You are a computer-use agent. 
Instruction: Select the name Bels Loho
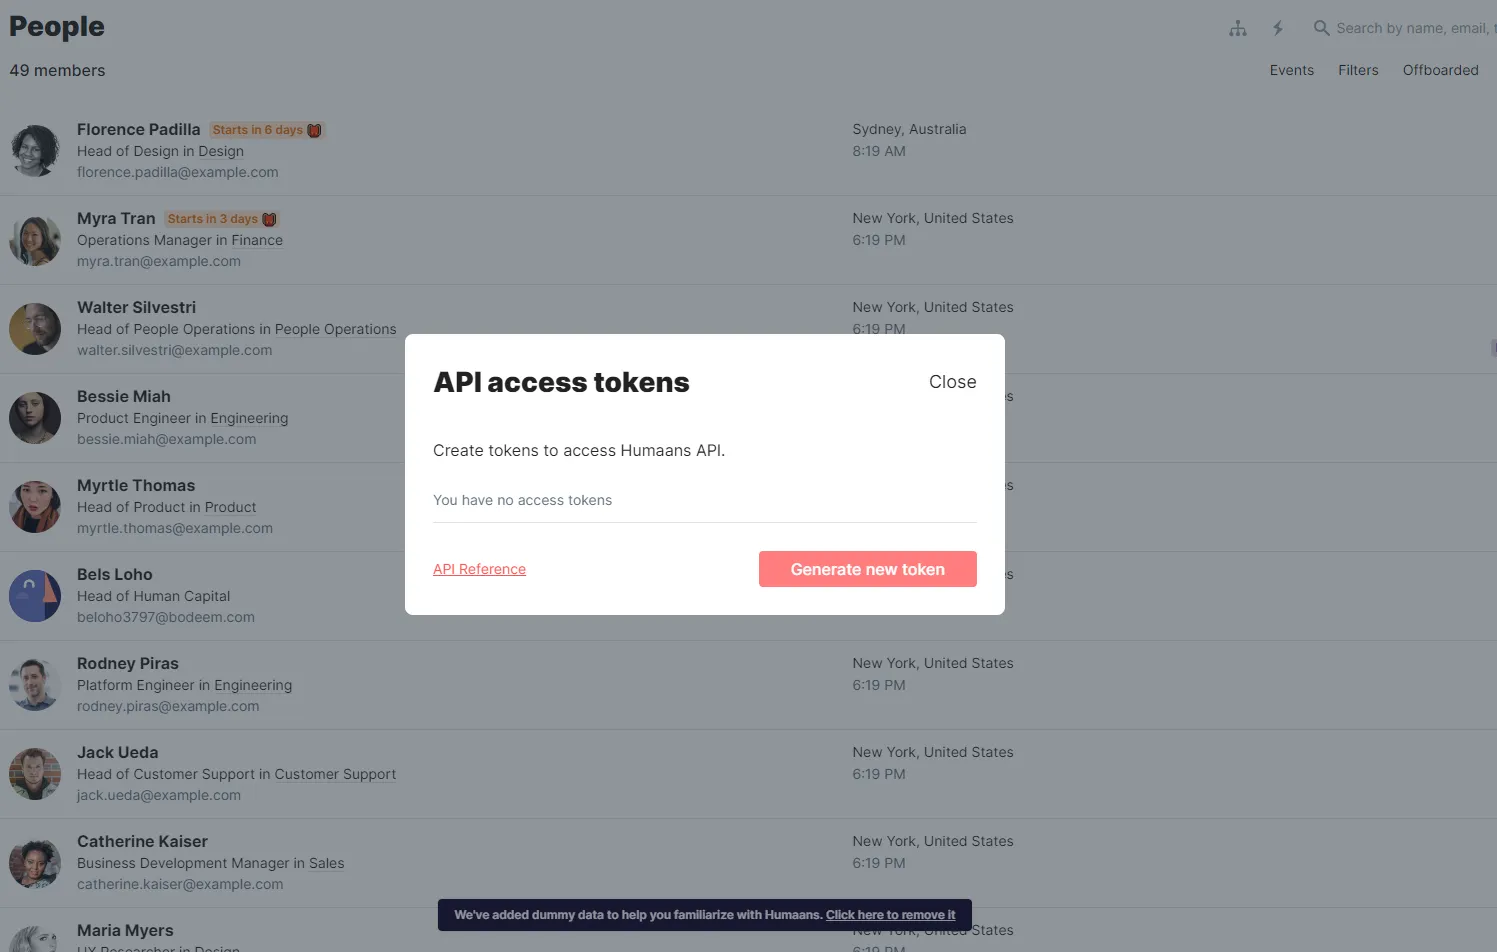point(115,574)
